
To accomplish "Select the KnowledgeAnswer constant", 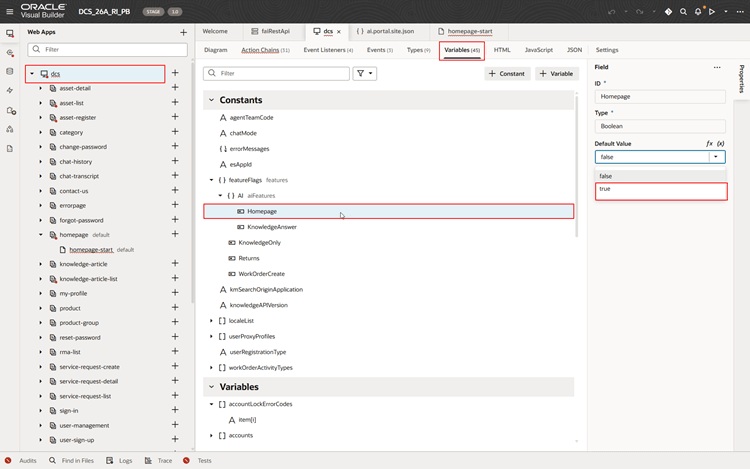I will [x=272, y=227].
